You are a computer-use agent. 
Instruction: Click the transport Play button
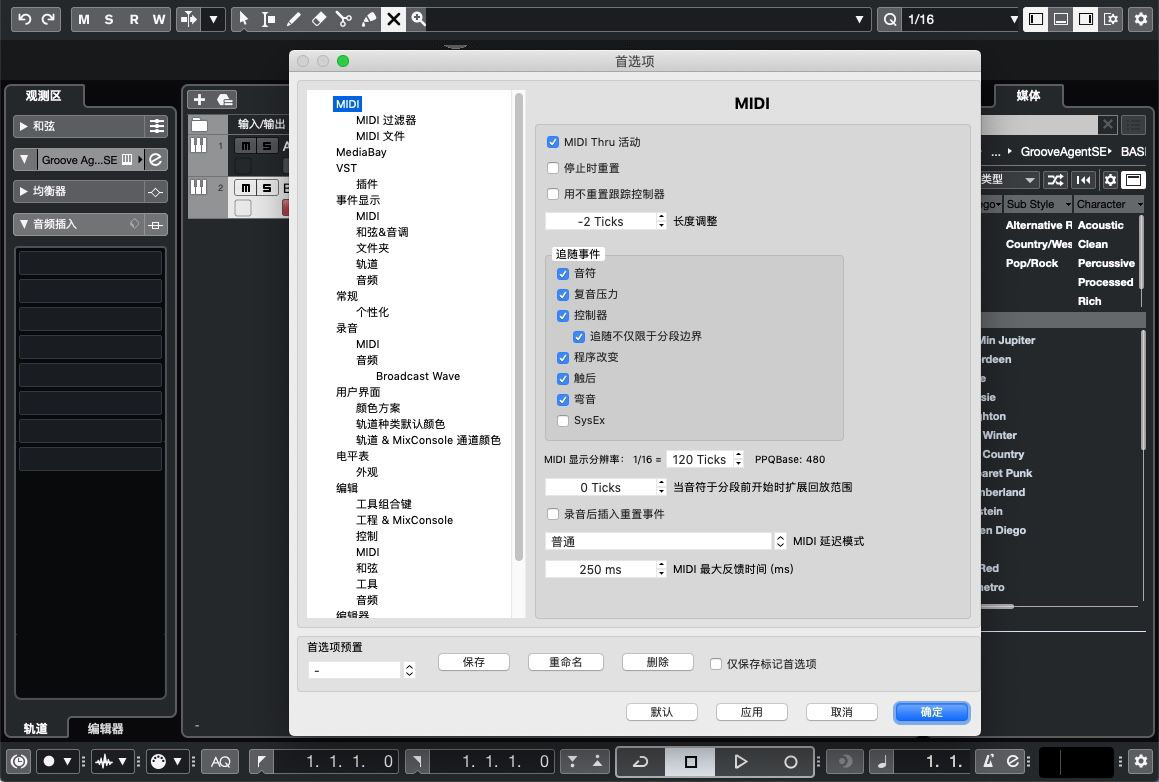click(x=740, y=761)
